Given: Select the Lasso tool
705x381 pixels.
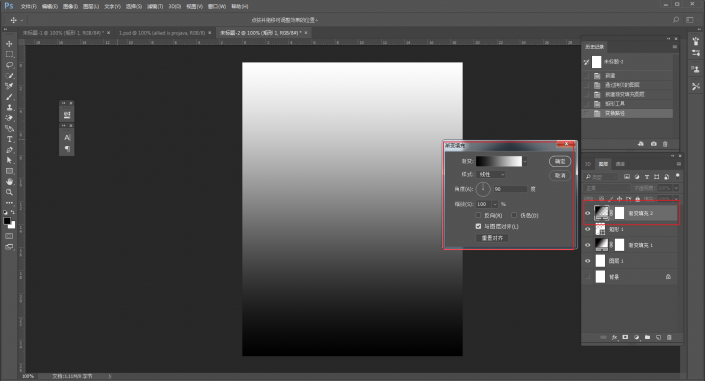Looking at the screenshot, I should tap(9, 65).
